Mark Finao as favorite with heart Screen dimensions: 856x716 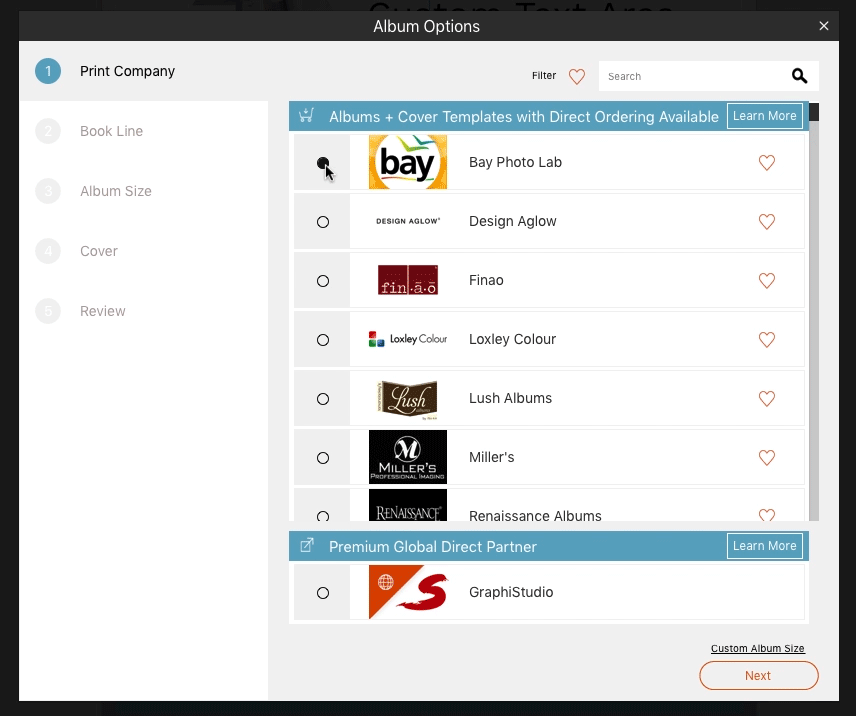click(x=767, y=281)
